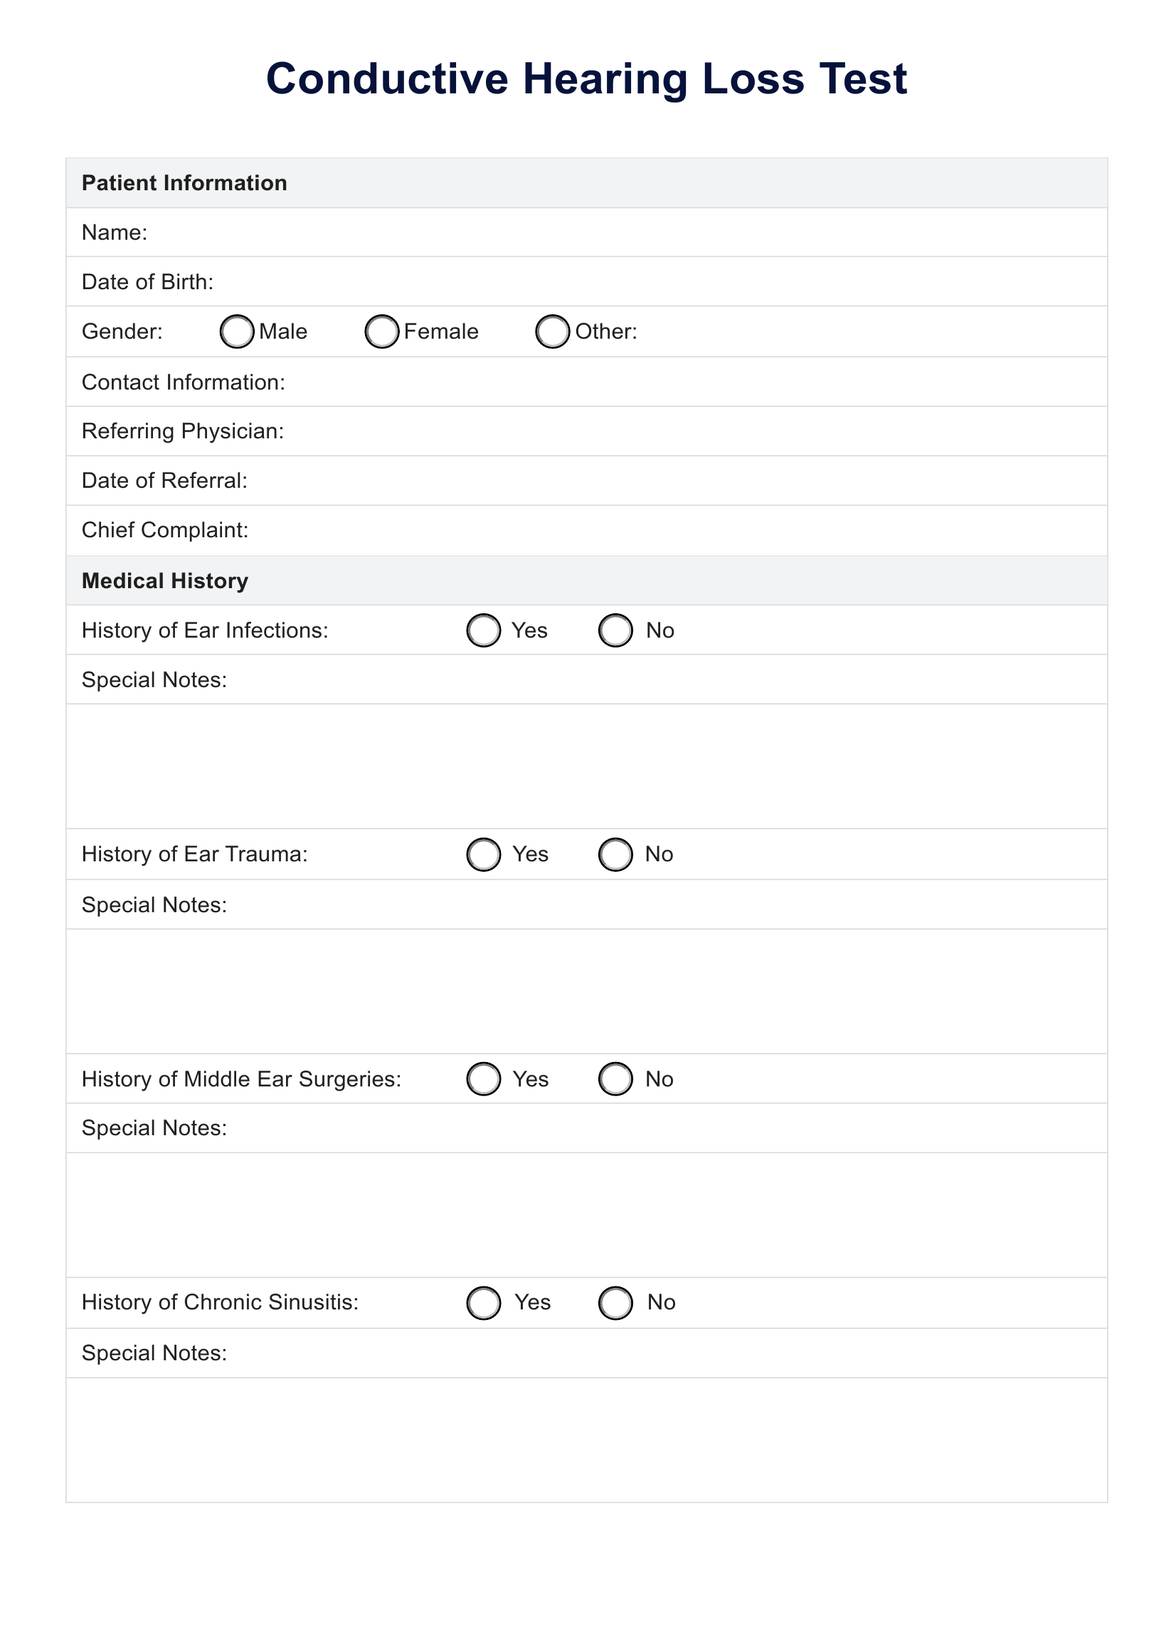
Task: Tick No for History of Chronic Sinusitis
Action: click(x=616, y=1303)
